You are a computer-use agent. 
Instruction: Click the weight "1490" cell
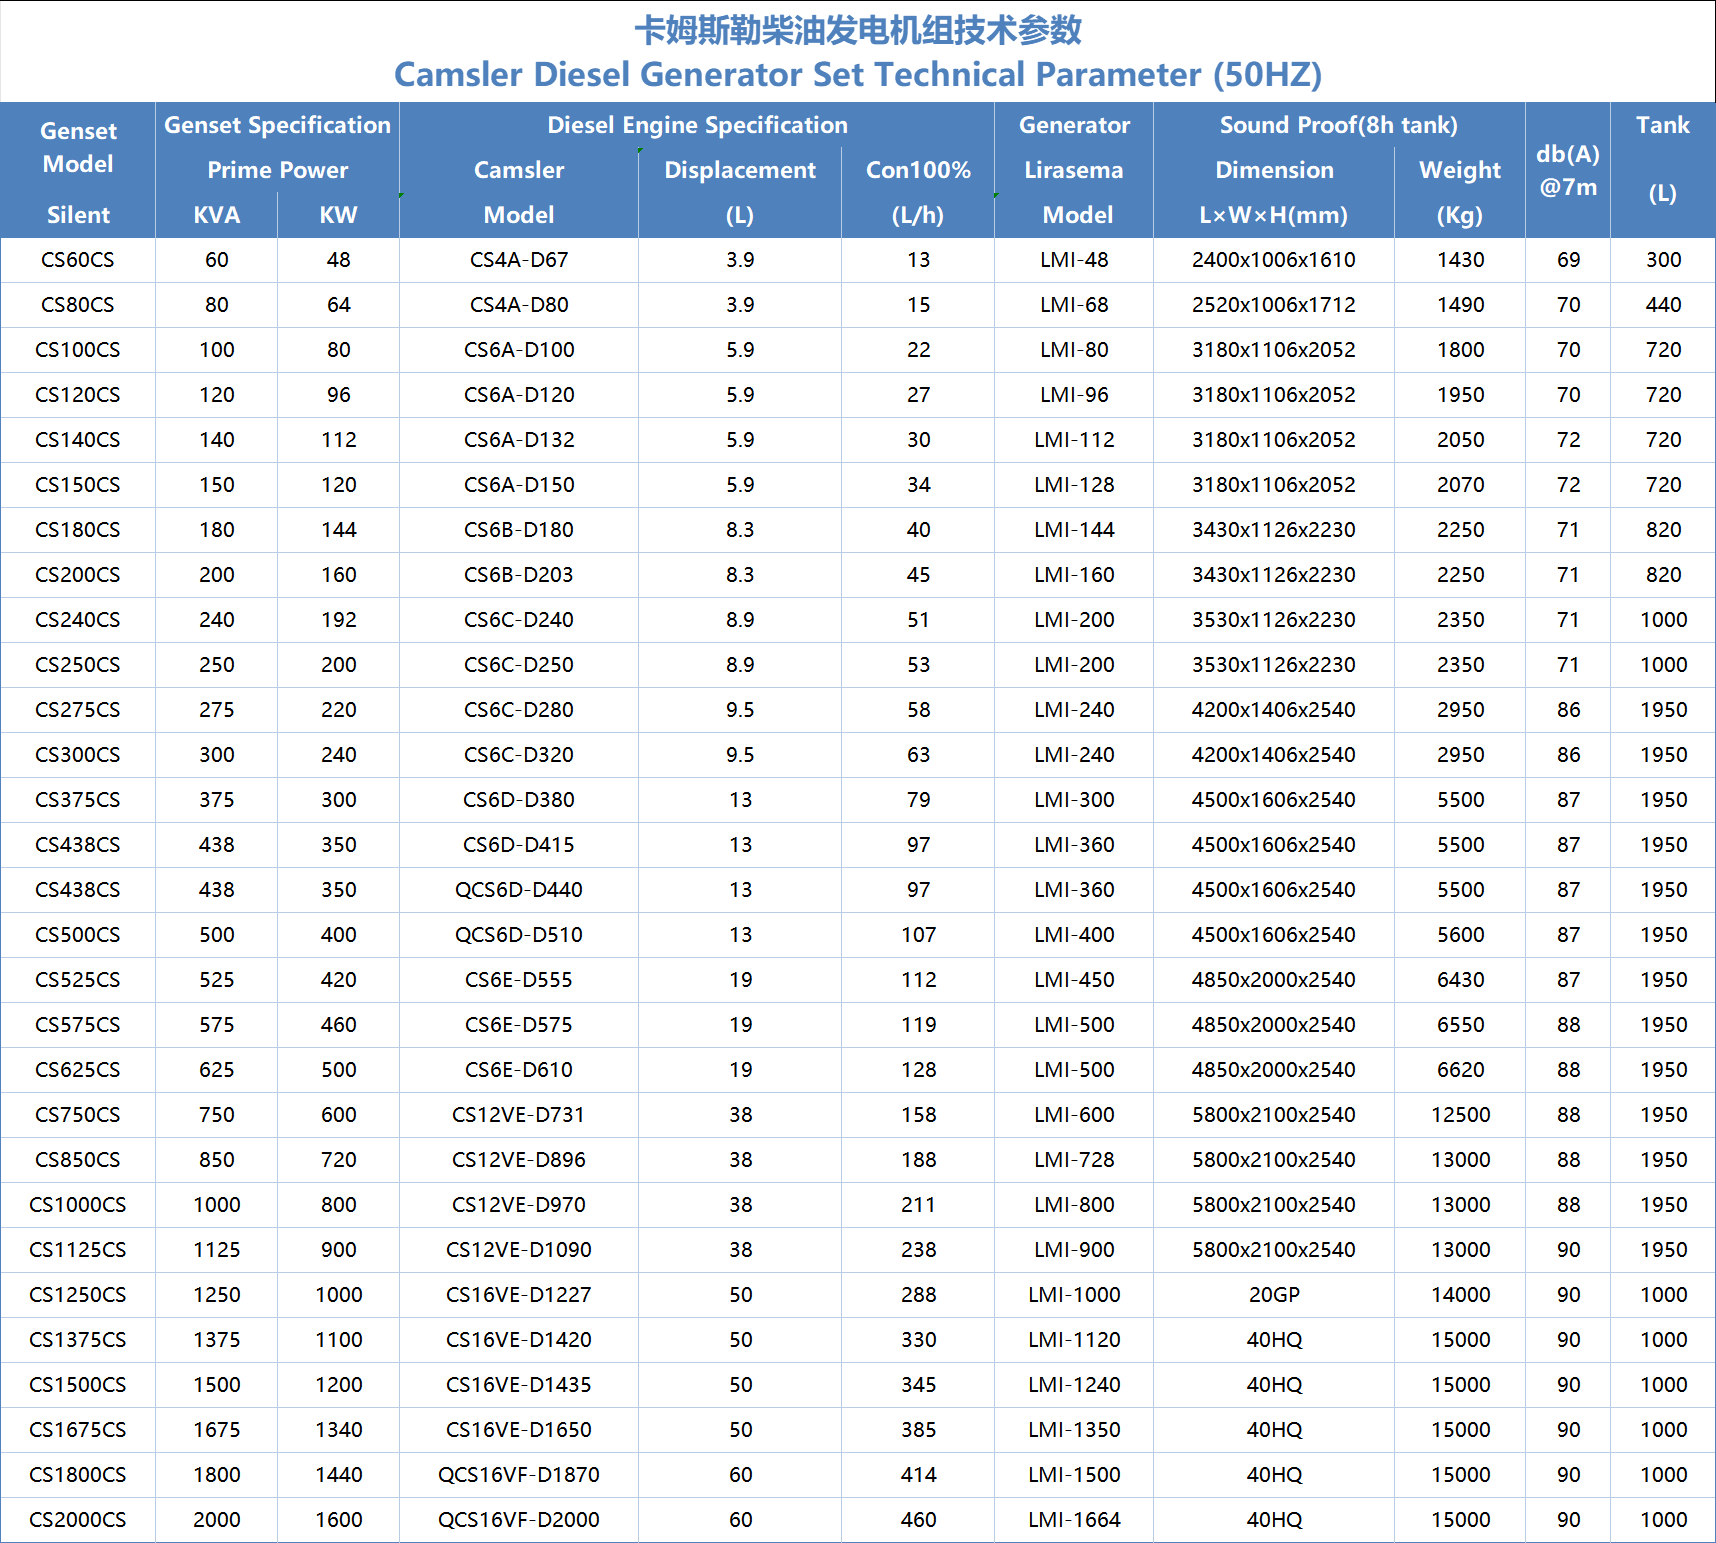coord(1460,305)
